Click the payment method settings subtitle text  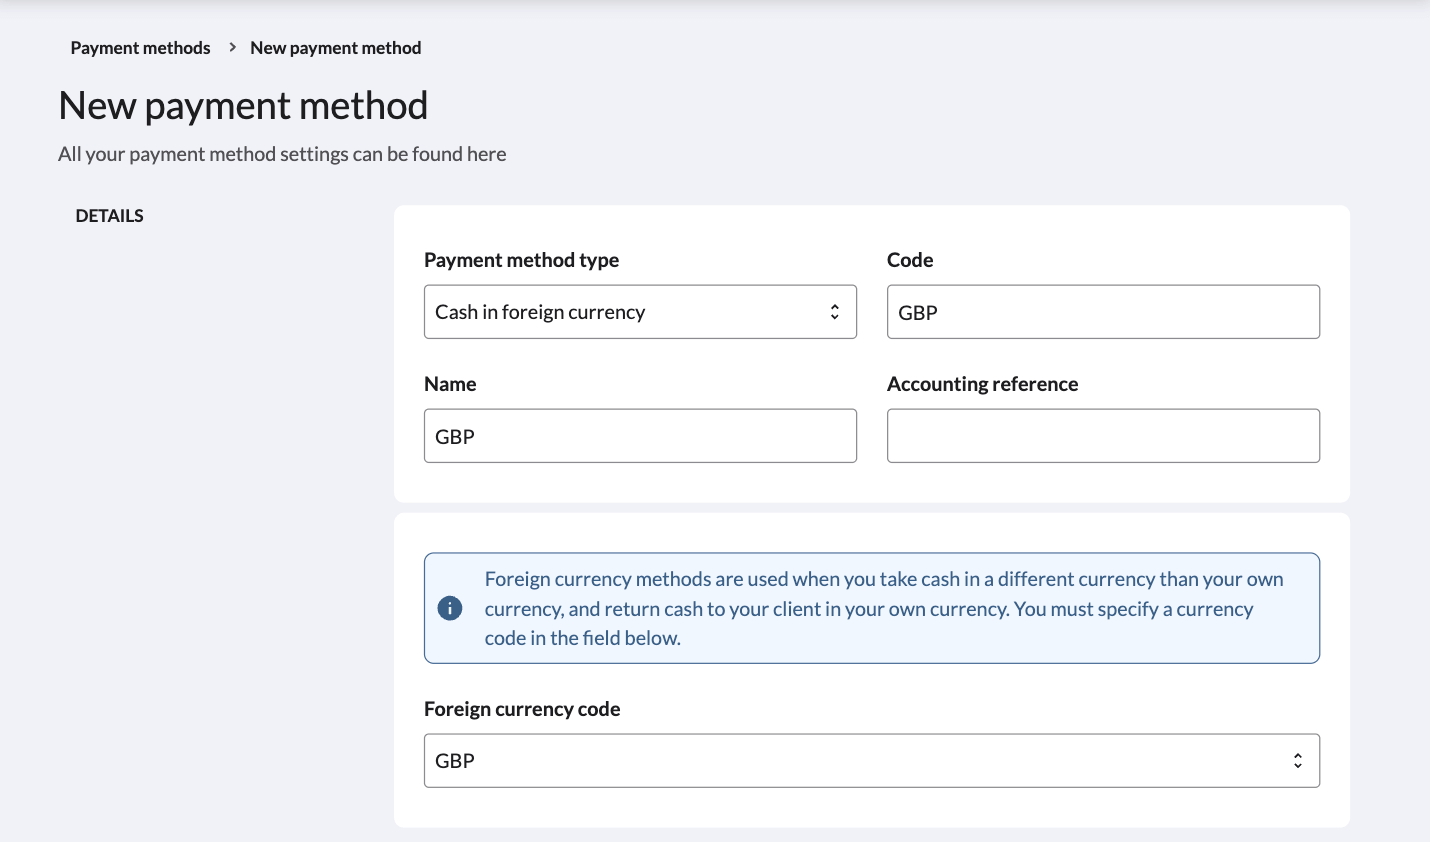pos(282,153)
